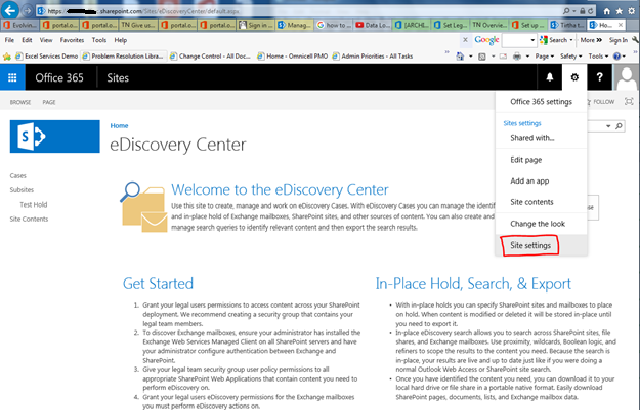Click the command bar Home icon

[460, 56]
